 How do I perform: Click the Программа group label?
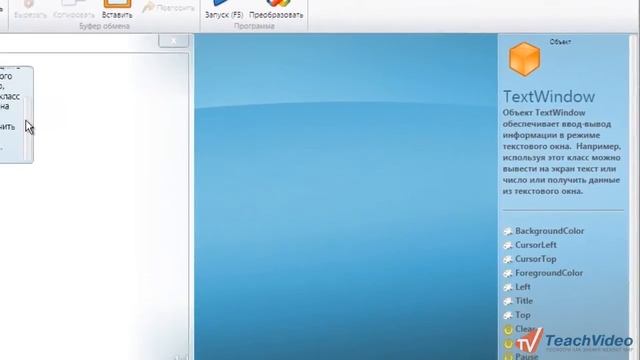pos(254,26)
